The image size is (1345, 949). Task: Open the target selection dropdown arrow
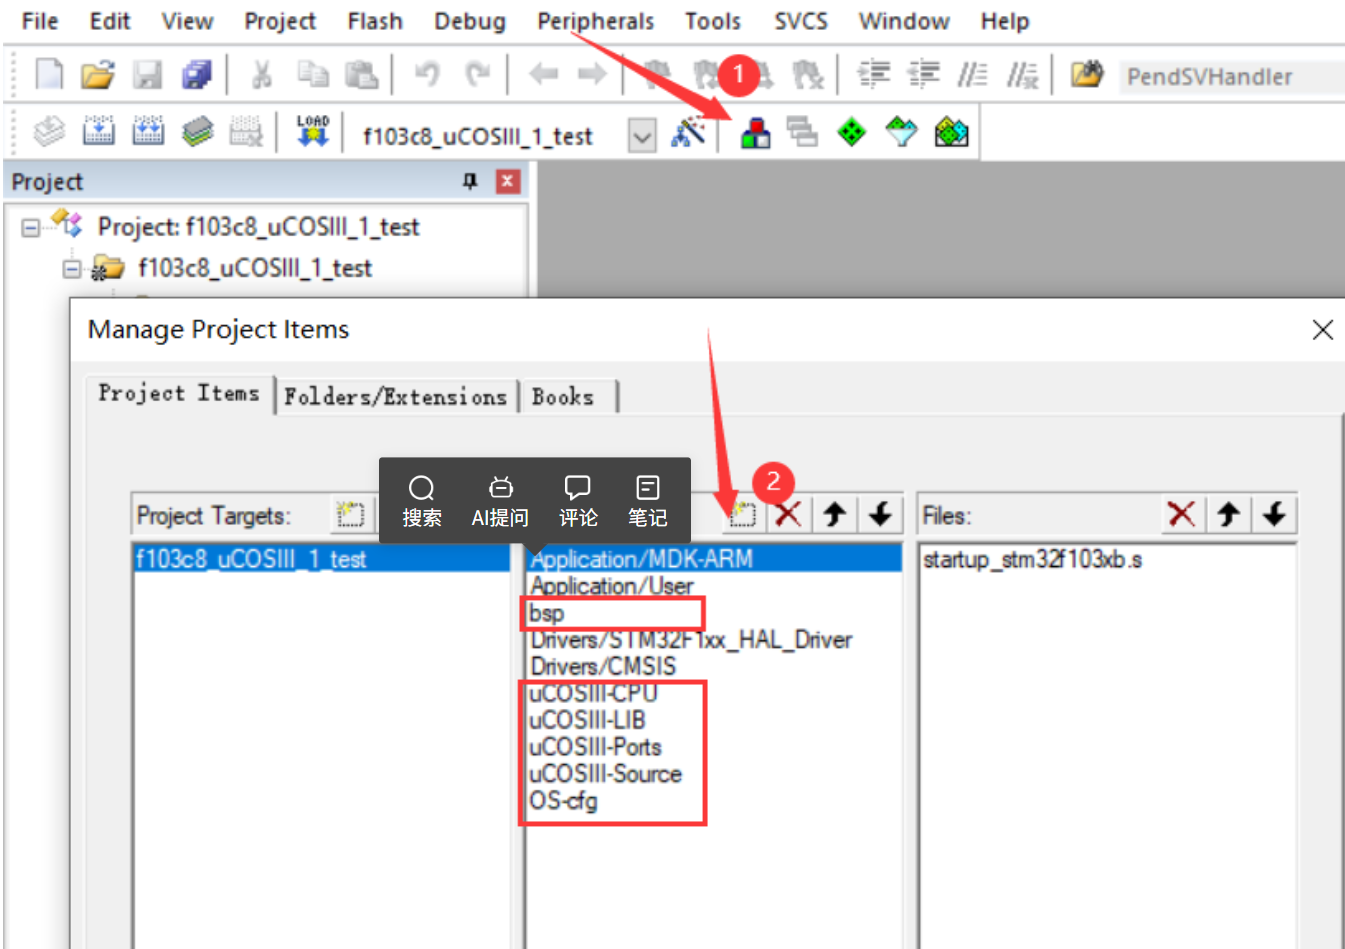642,135
